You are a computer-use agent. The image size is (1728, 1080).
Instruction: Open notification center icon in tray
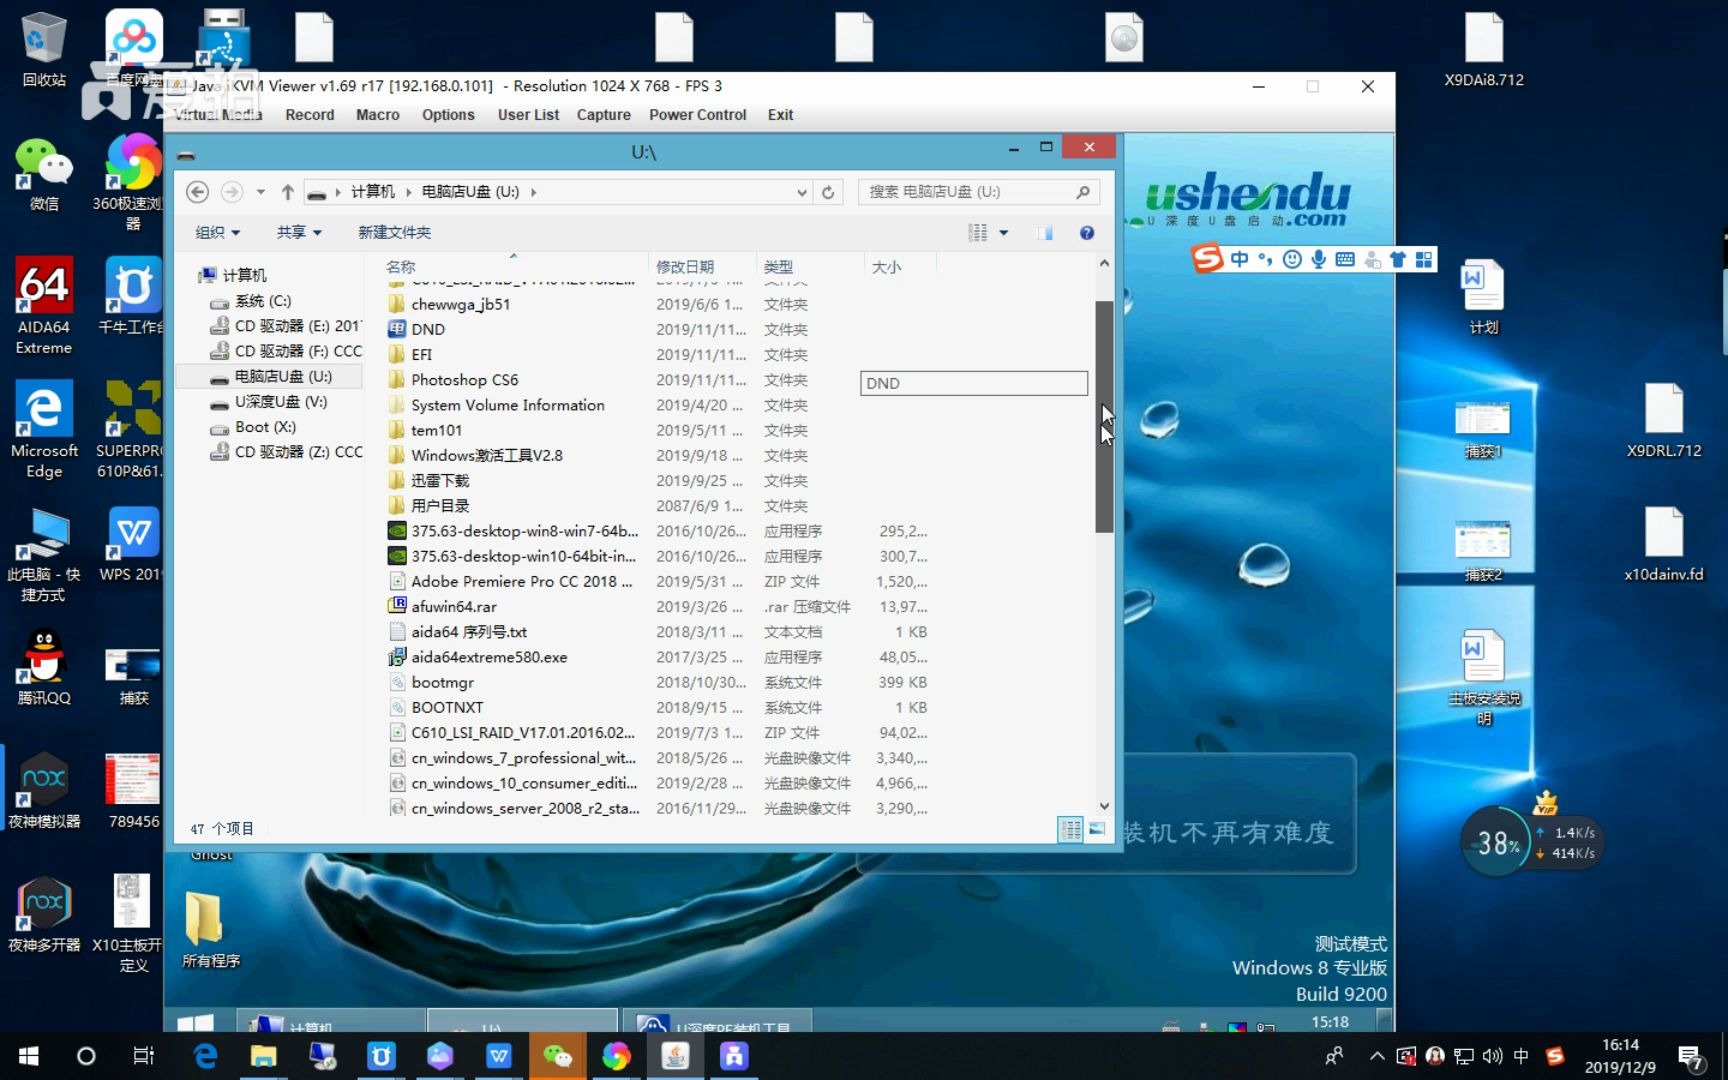tap(1692, 1057)
